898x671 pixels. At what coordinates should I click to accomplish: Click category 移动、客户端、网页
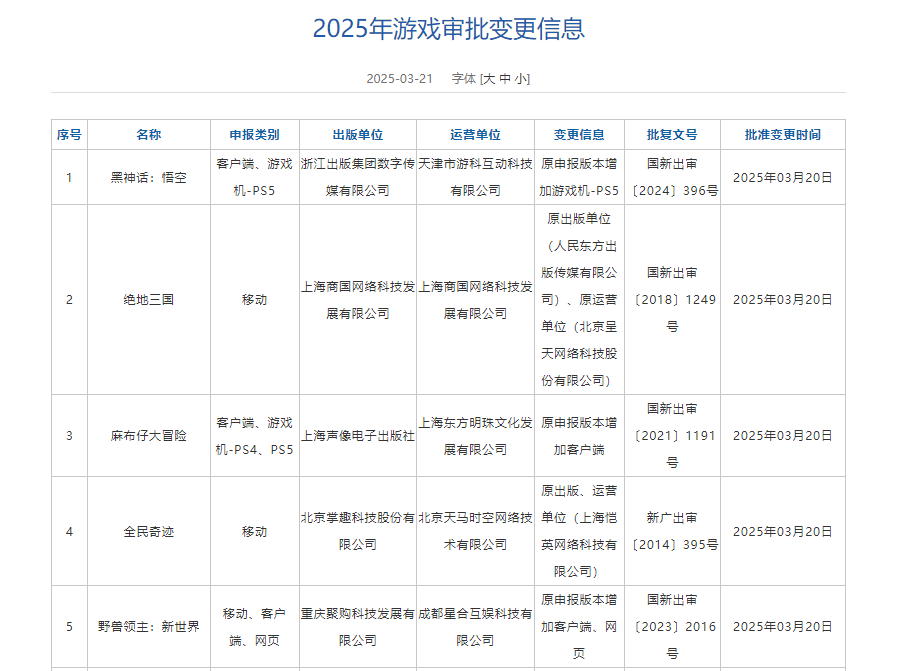[x=254, y=626]
